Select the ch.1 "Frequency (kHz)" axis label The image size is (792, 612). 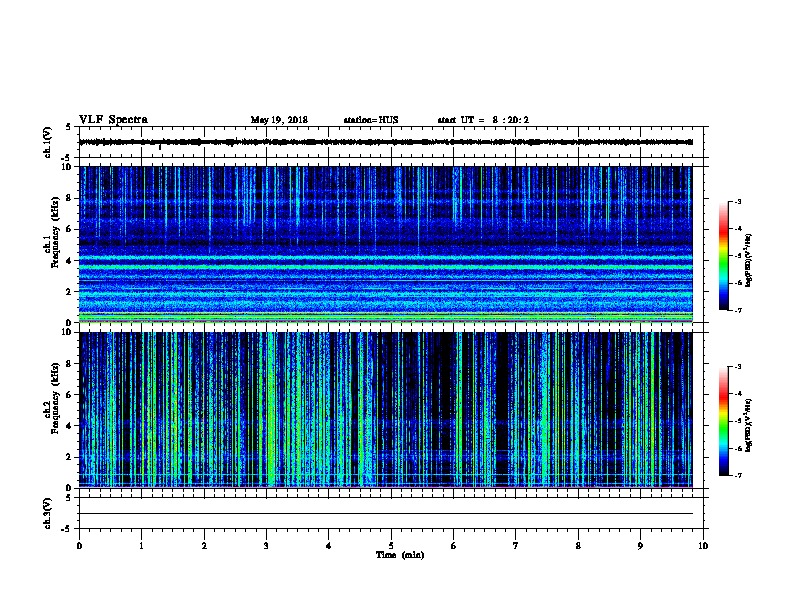[x=56, y=232]
